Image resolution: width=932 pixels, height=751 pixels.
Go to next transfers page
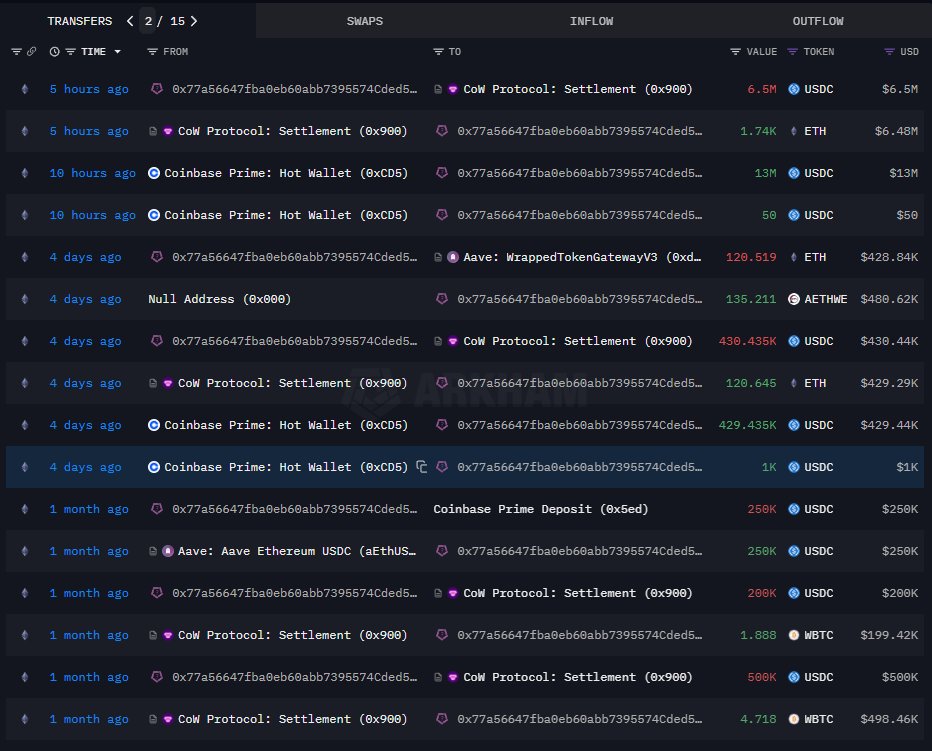(194, 21)
